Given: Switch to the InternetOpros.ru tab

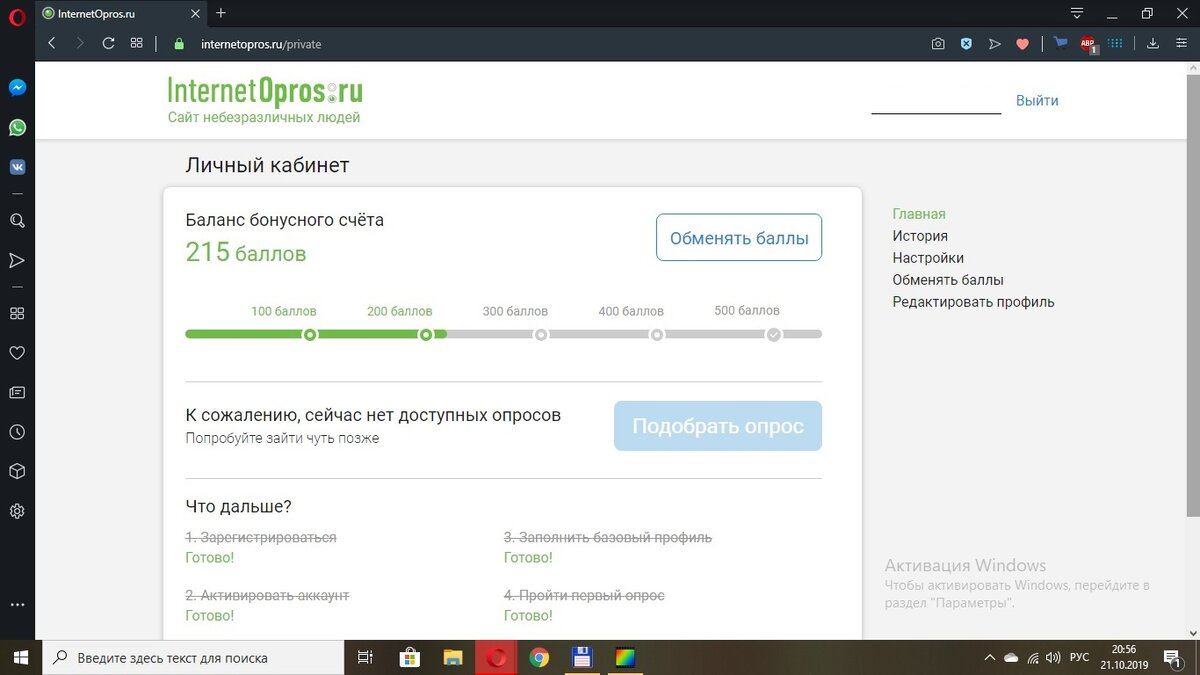Looking at the screenshot, I should 100,14.
